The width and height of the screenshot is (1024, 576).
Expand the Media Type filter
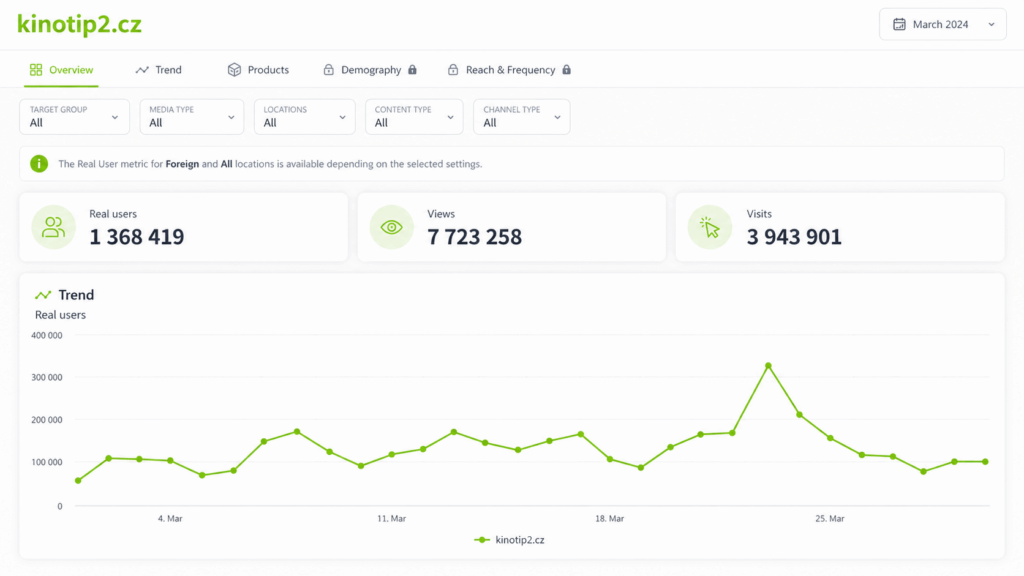click(191, 117)
